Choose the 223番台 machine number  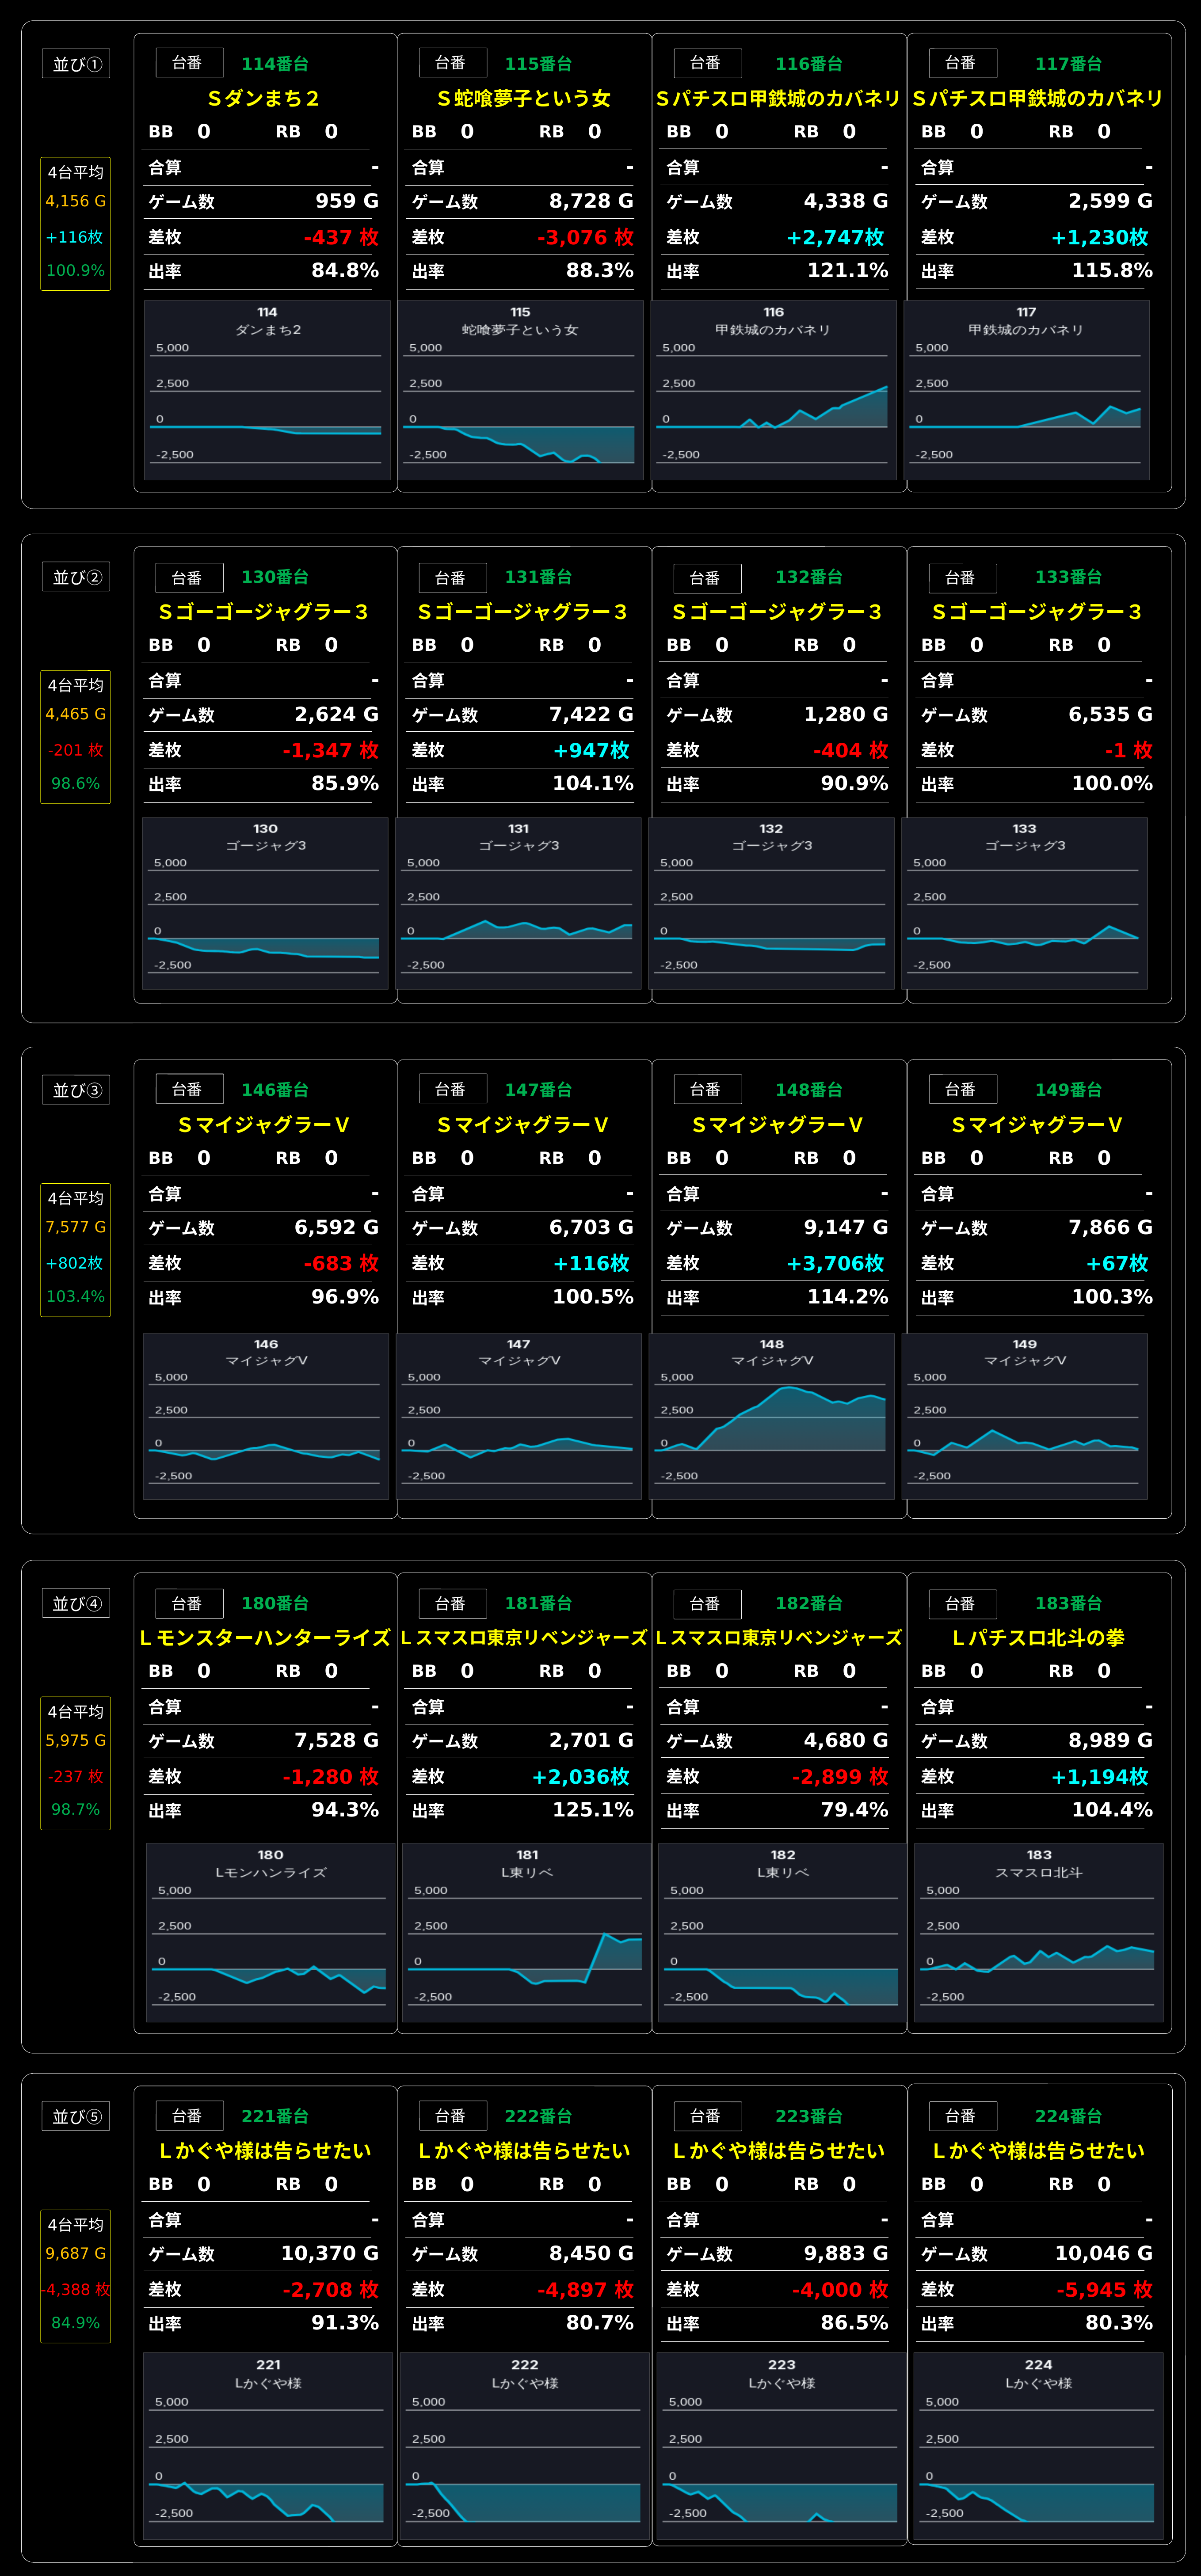coord(809,2116)
